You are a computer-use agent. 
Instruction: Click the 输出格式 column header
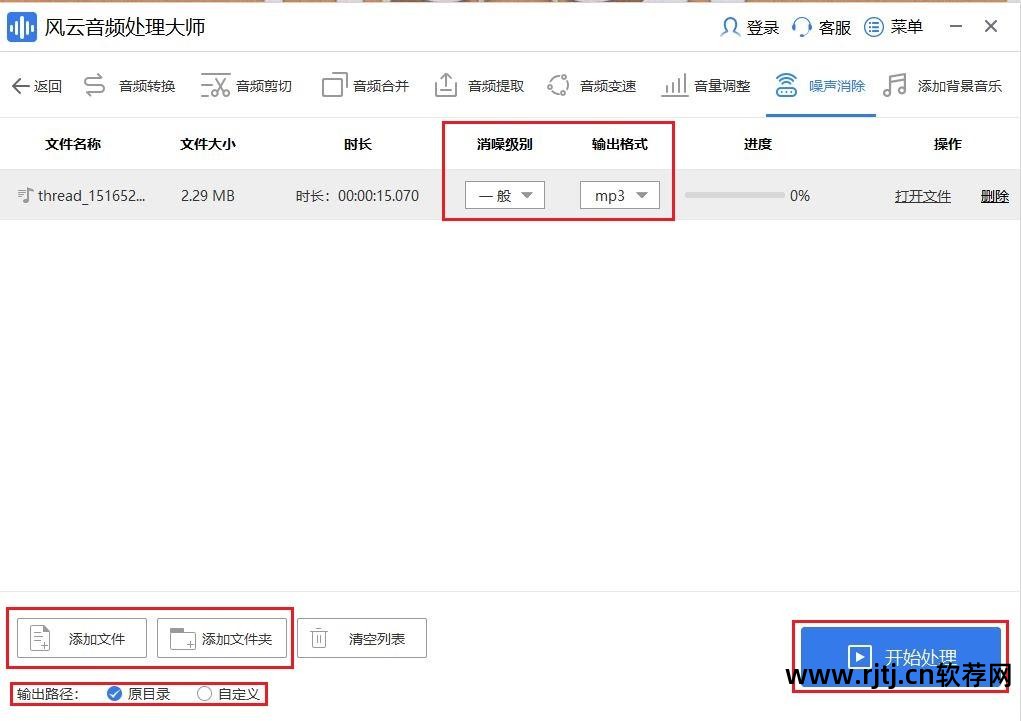point(620,144)
